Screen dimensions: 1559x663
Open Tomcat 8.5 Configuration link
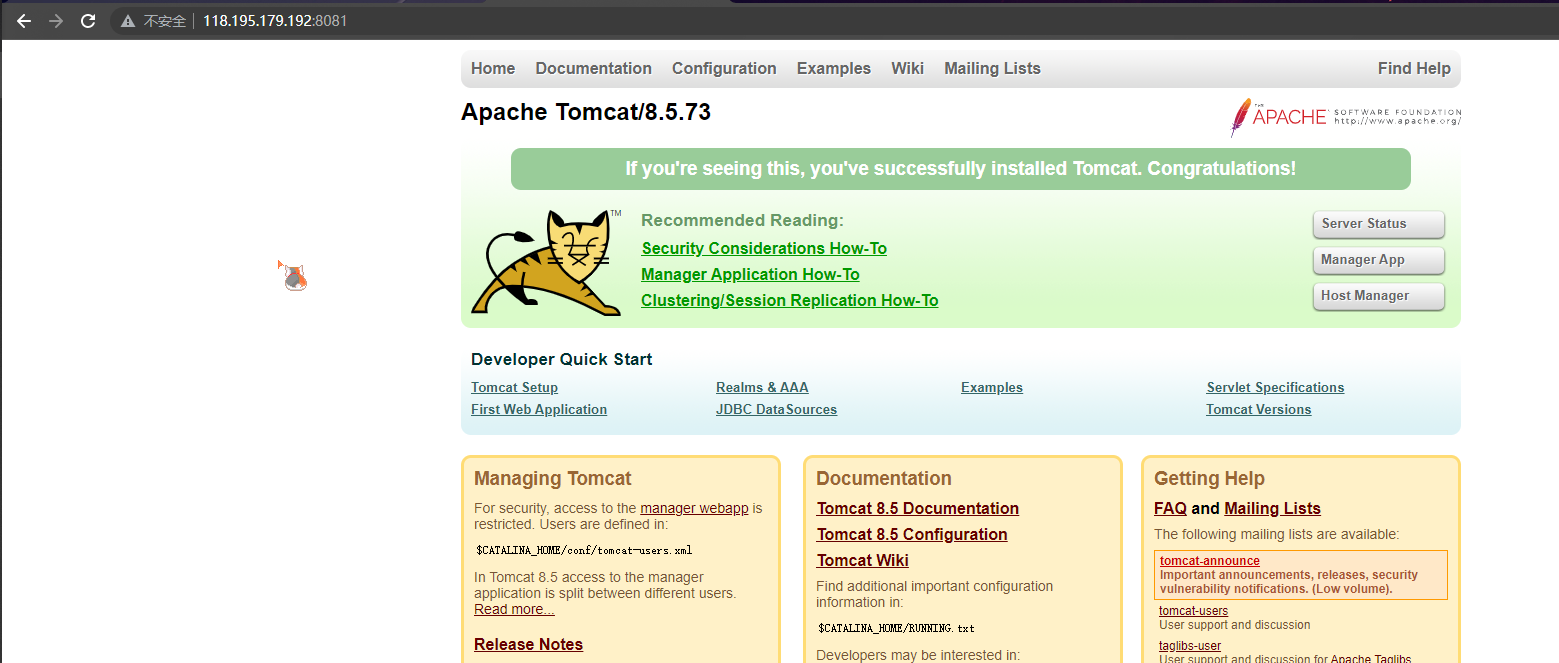click(x=912, y=535)
